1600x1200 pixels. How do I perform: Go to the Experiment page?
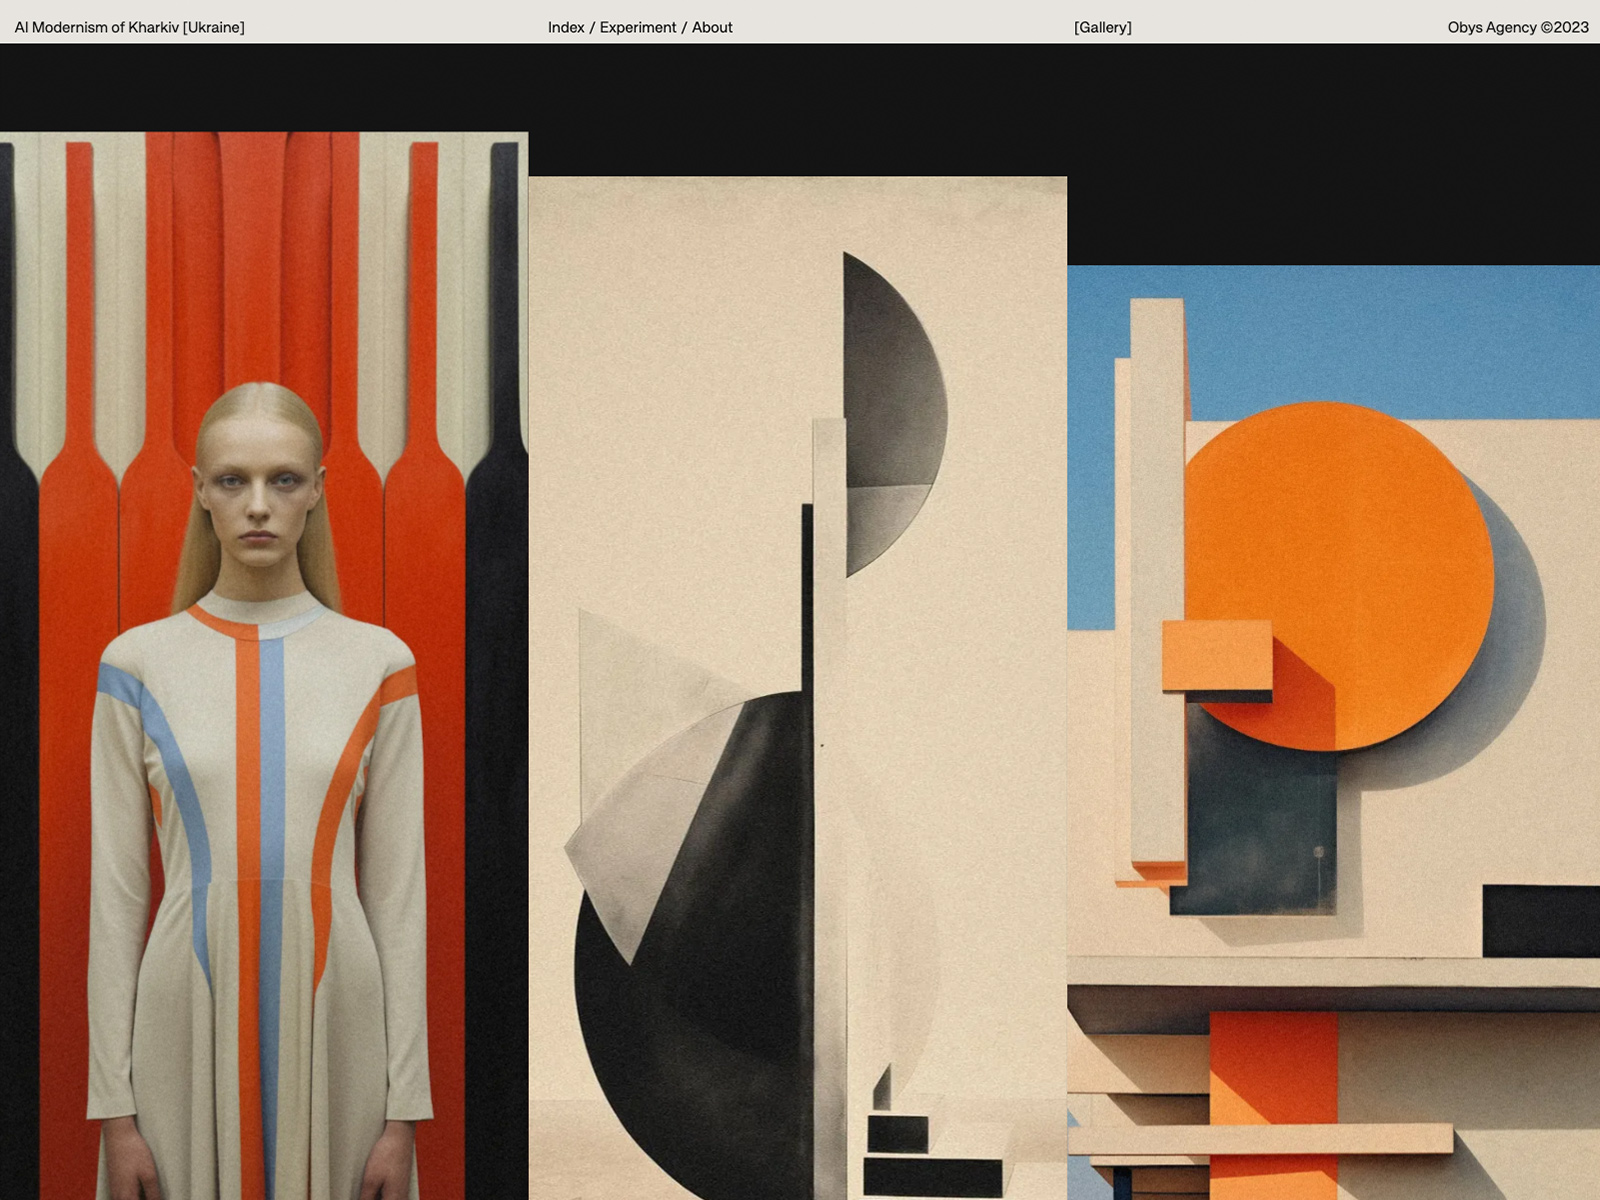pos(638,27)
